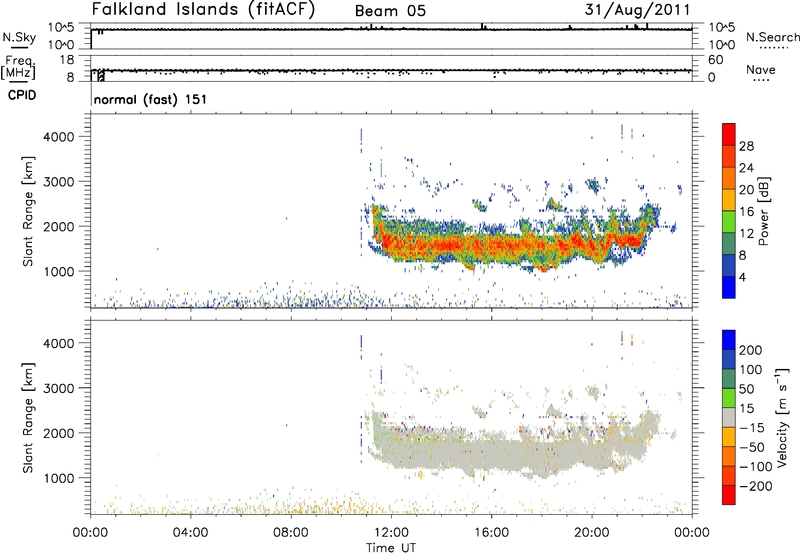The height and width of the screenshot is (554, 800).
Task: Click the '16:00' time tick label
Action: [x=491, y=533]
